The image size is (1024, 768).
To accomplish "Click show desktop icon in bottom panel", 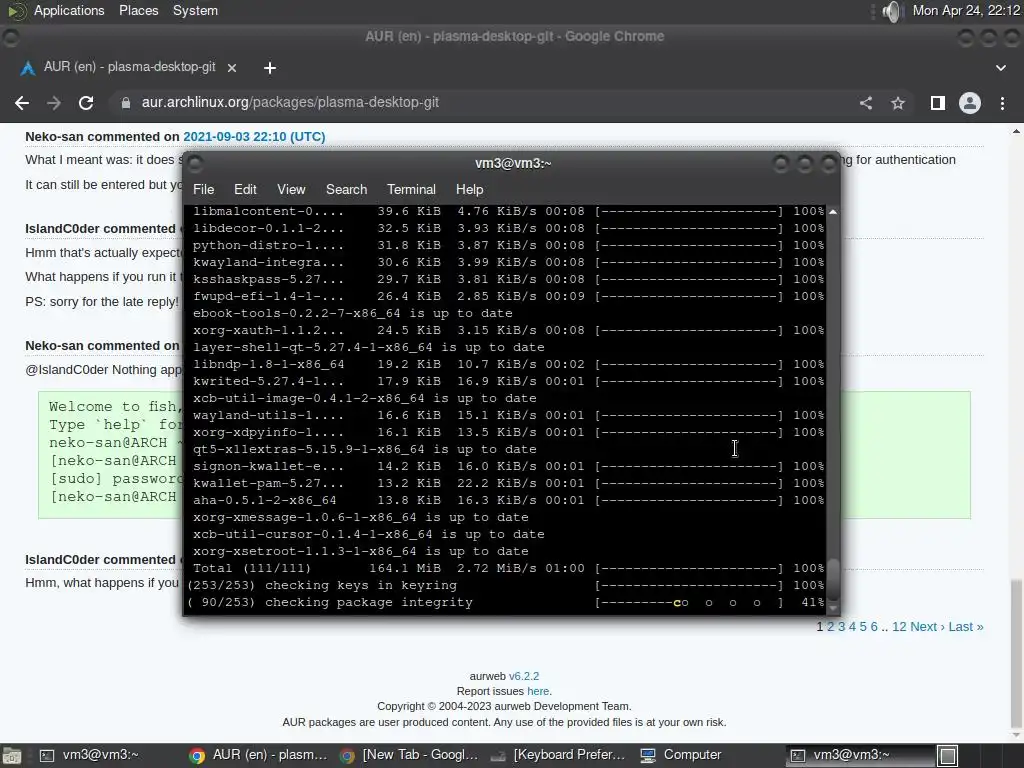I will coord(10,756).
